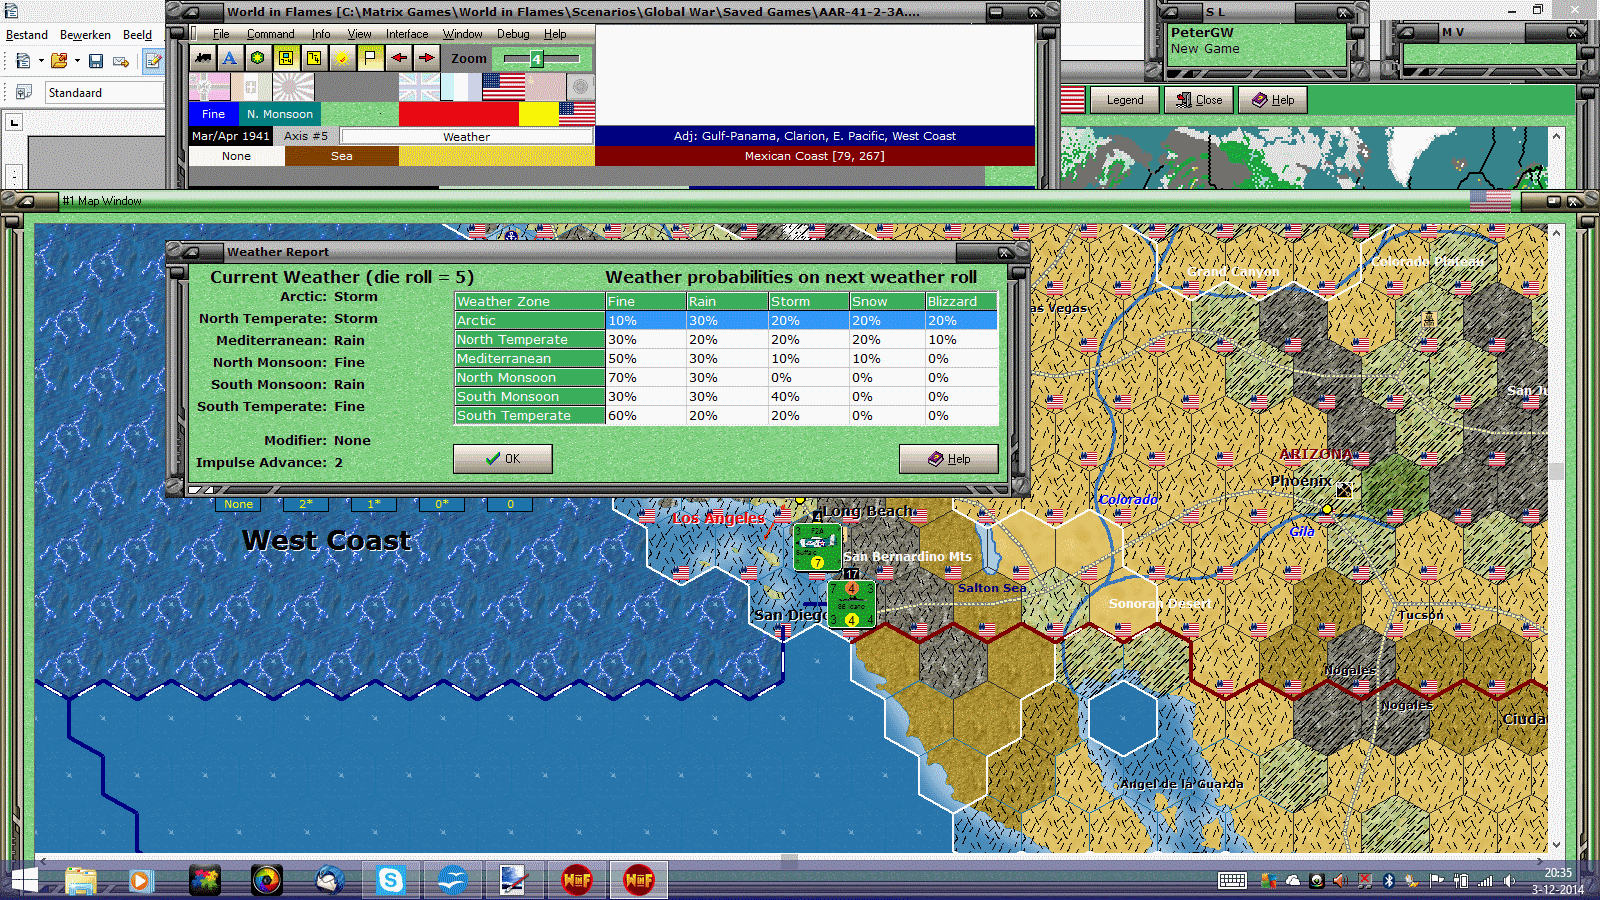This screenshot has width=1600, height=900.
Task: Click the N. Monsoon zone indicator
Action: pos(280,114)
